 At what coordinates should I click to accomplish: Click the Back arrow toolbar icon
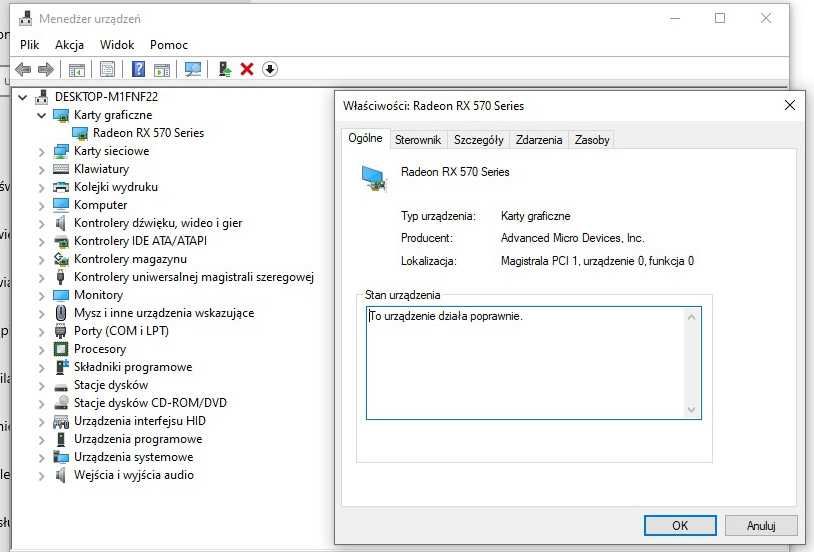tap(23, 69)
